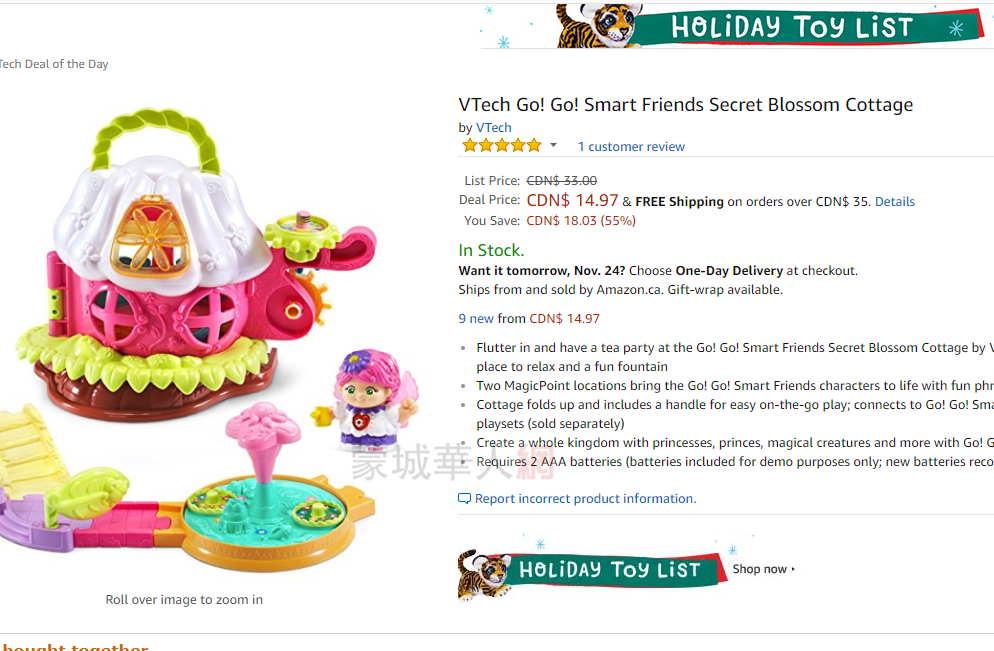This screenshot has width=994, height=651.
Task: Expand the star rating dropdown arrow
Action: coord(553,146)
